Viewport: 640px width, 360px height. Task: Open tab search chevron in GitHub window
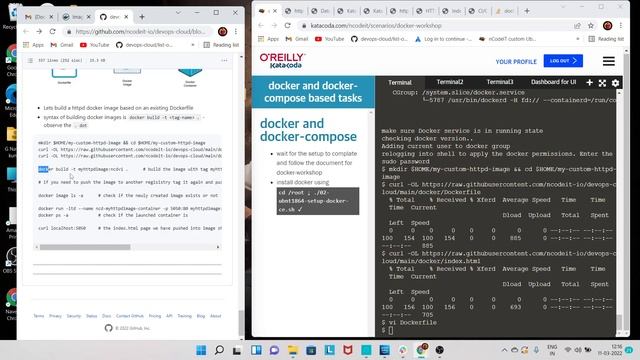pos(178,13)
